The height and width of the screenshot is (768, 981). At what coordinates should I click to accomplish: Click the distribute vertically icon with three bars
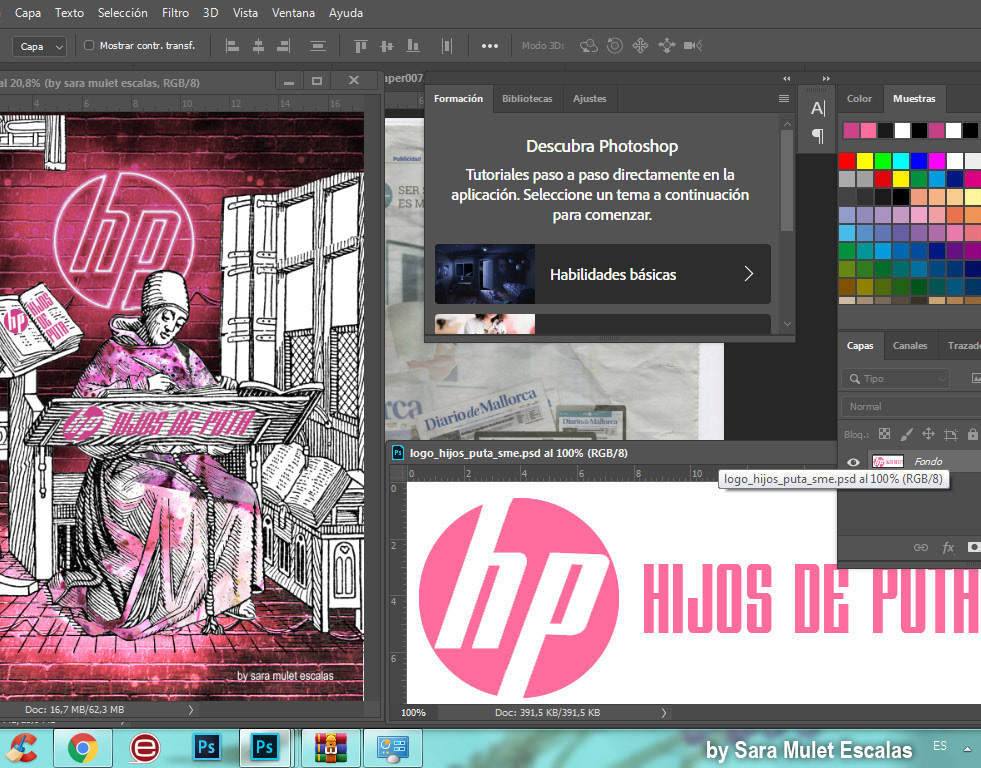(x=318, y=46)
